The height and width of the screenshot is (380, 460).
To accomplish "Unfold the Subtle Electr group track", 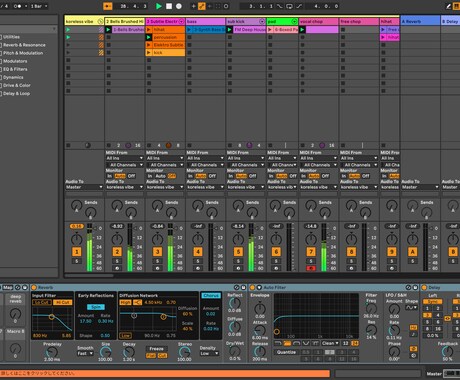I will (x=181, y=21).
